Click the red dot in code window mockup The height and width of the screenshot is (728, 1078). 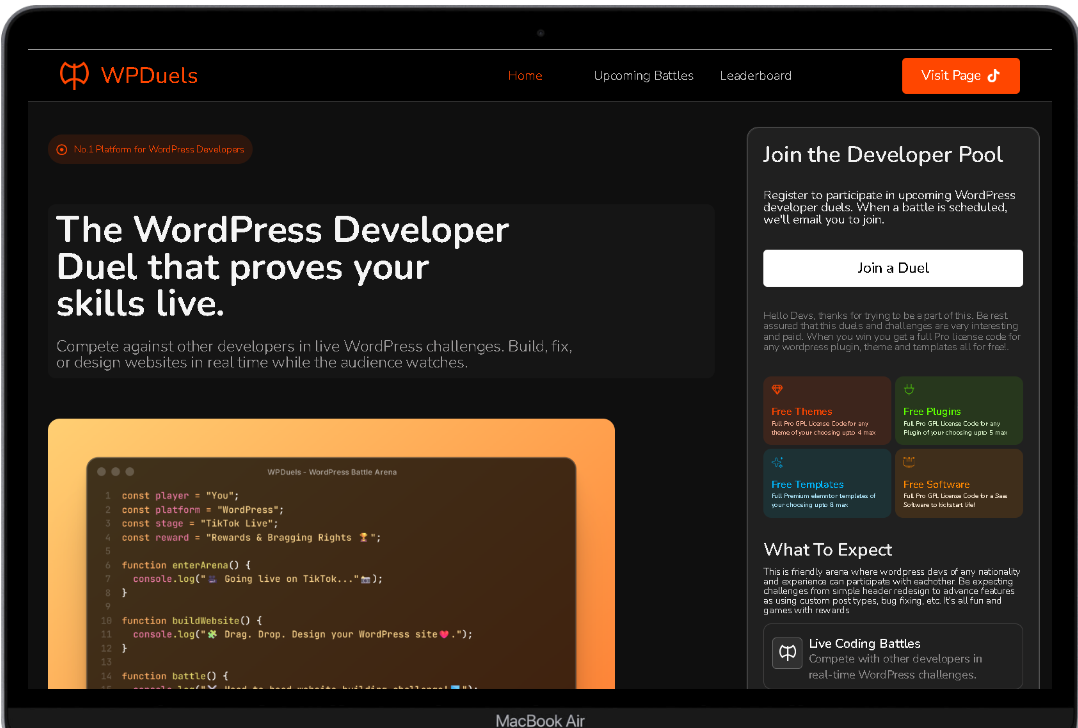pos(101,472)
